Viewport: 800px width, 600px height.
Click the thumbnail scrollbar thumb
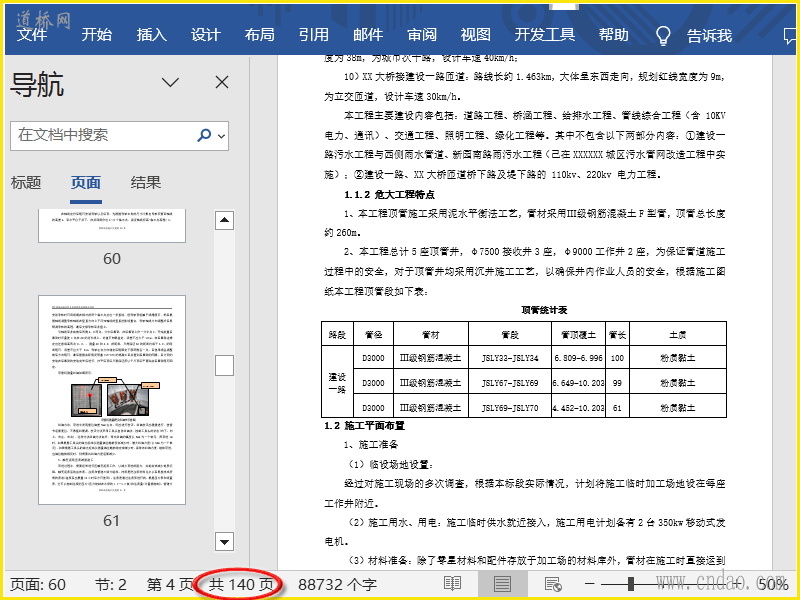pos(224,366)
